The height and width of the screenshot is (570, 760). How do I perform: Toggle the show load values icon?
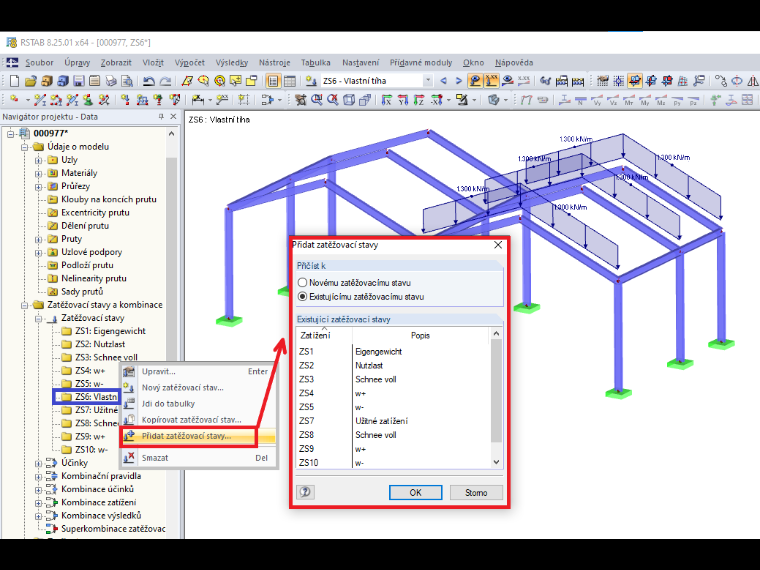[491, 81]
